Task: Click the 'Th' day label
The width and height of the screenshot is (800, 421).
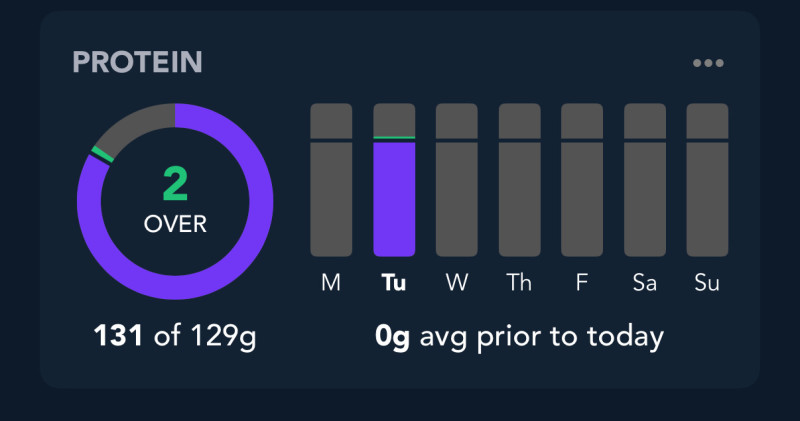Action: pyautogui.click(x=520, y=283)
